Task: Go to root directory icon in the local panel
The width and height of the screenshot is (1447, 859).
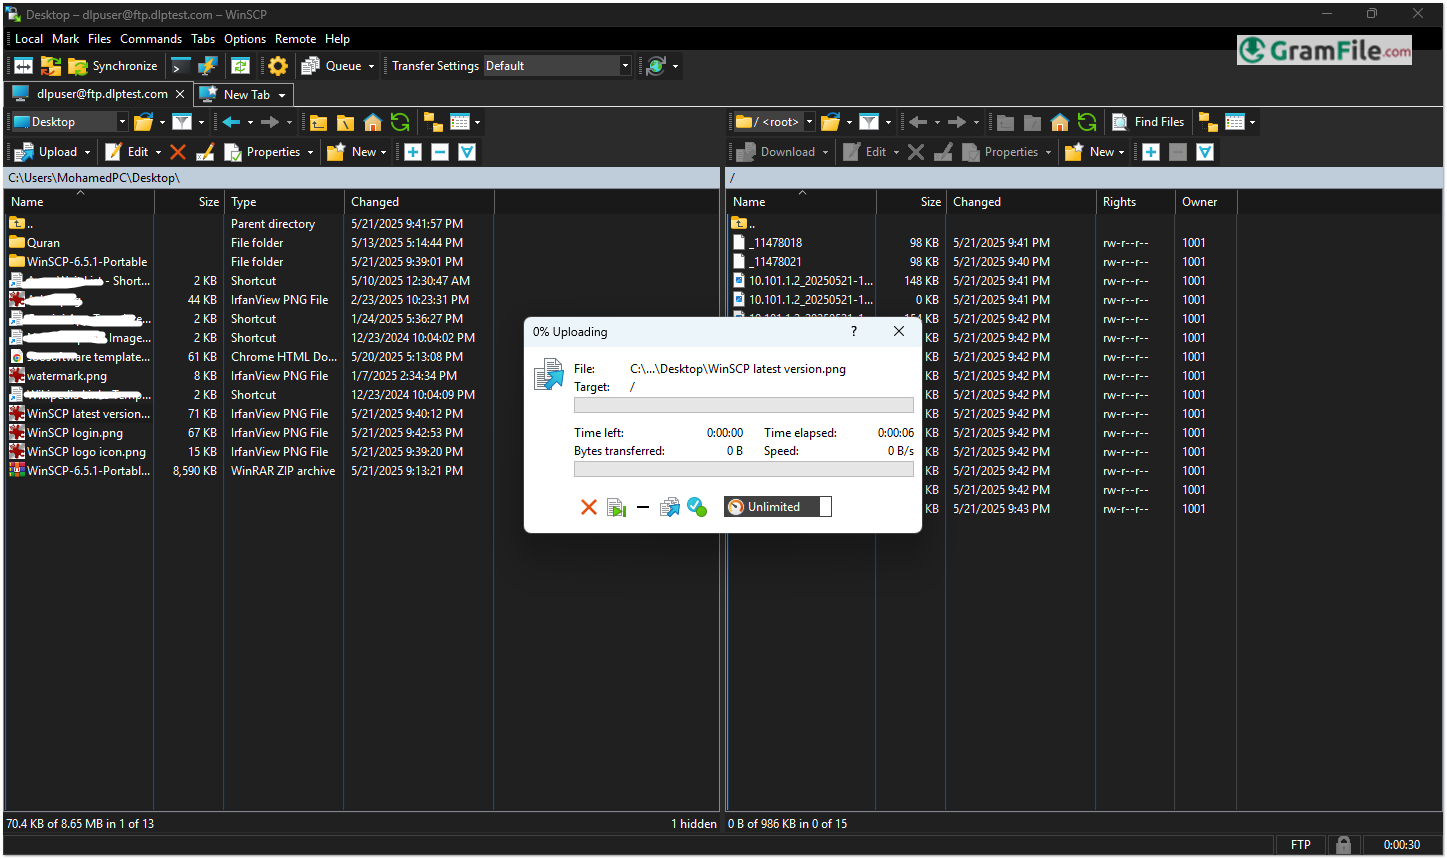Action: [345, 122]
